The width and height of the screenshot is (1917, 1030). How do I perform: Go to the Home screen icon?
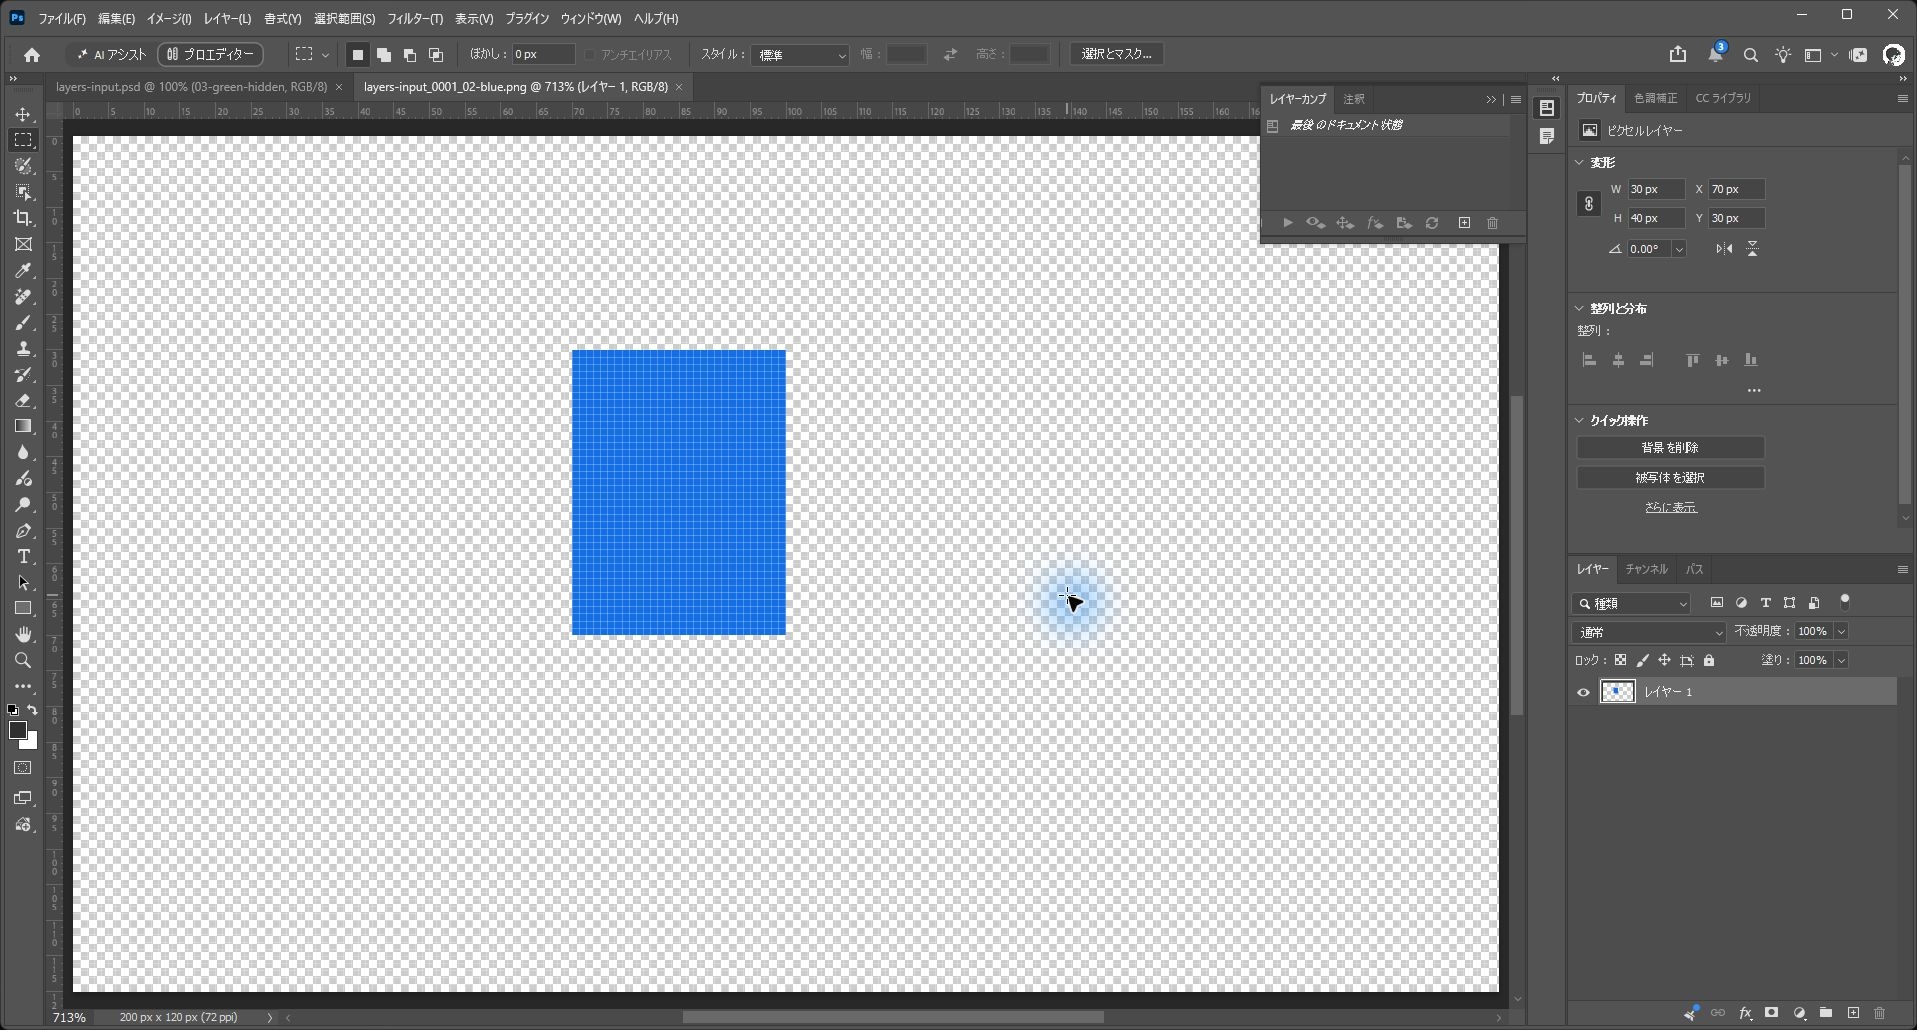point(32,55)
